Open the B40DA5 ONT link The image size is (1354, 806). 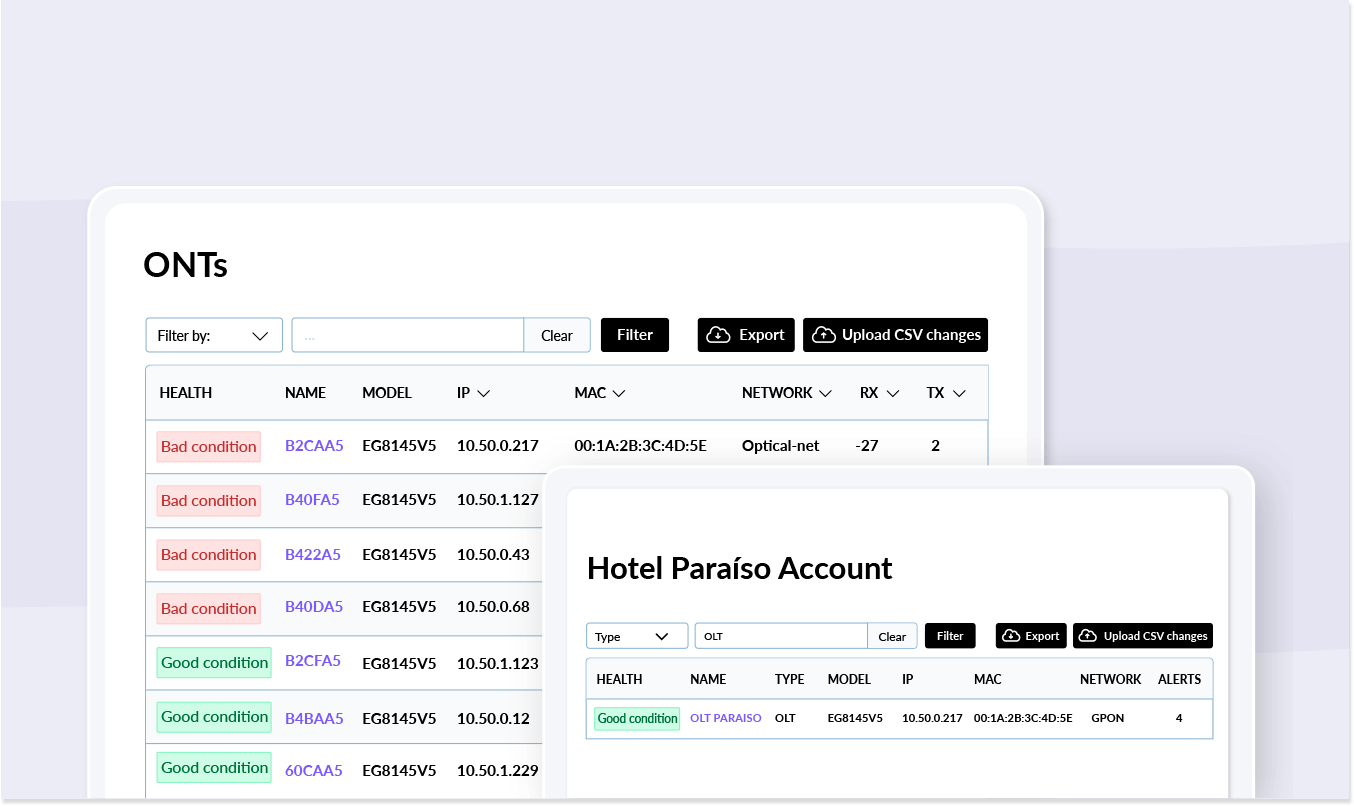(x=314, y=607)
